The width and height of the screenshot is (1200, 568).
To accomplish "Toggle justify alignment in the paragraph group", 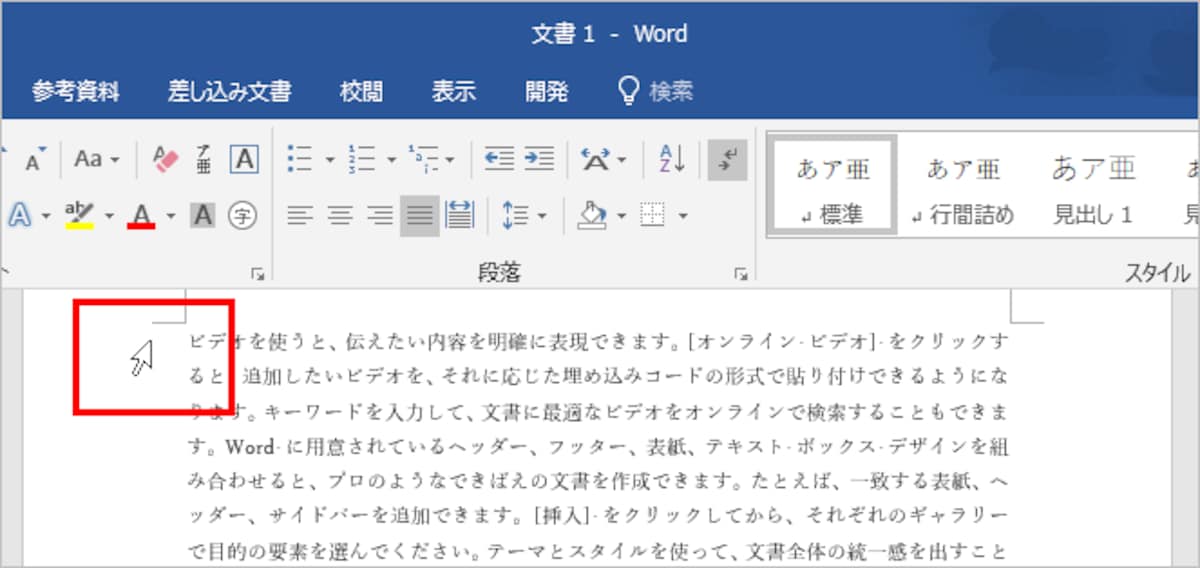I will coord(420,214).
